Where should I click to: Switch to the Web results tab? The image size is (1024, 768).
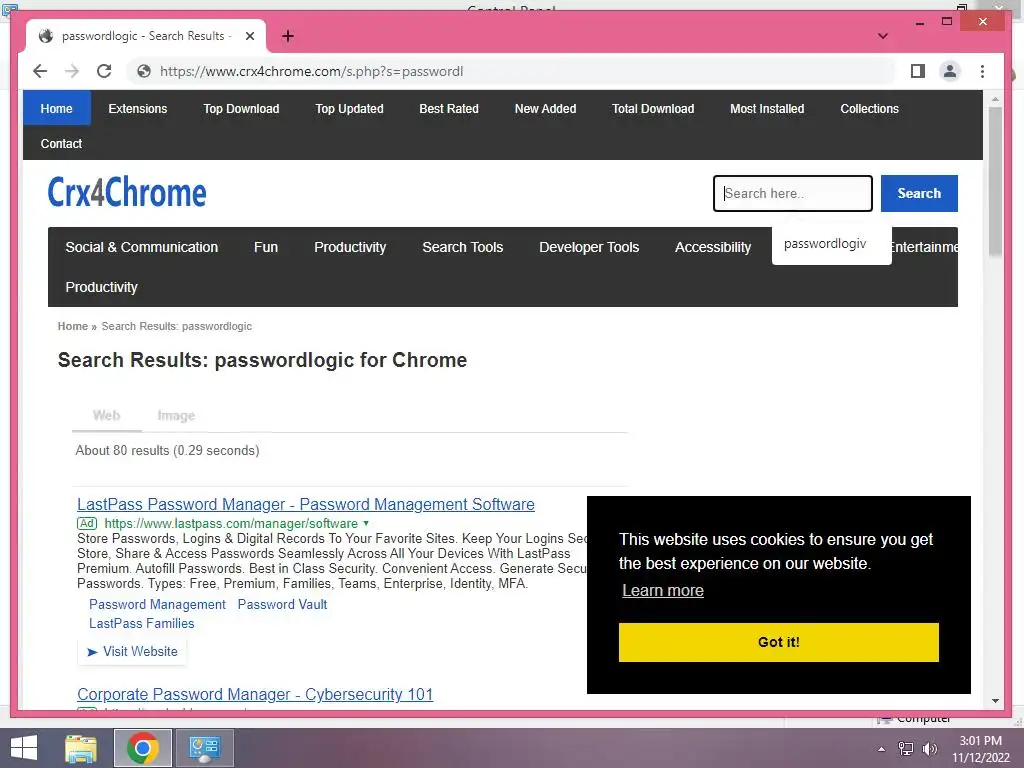(x=106, y=415)
